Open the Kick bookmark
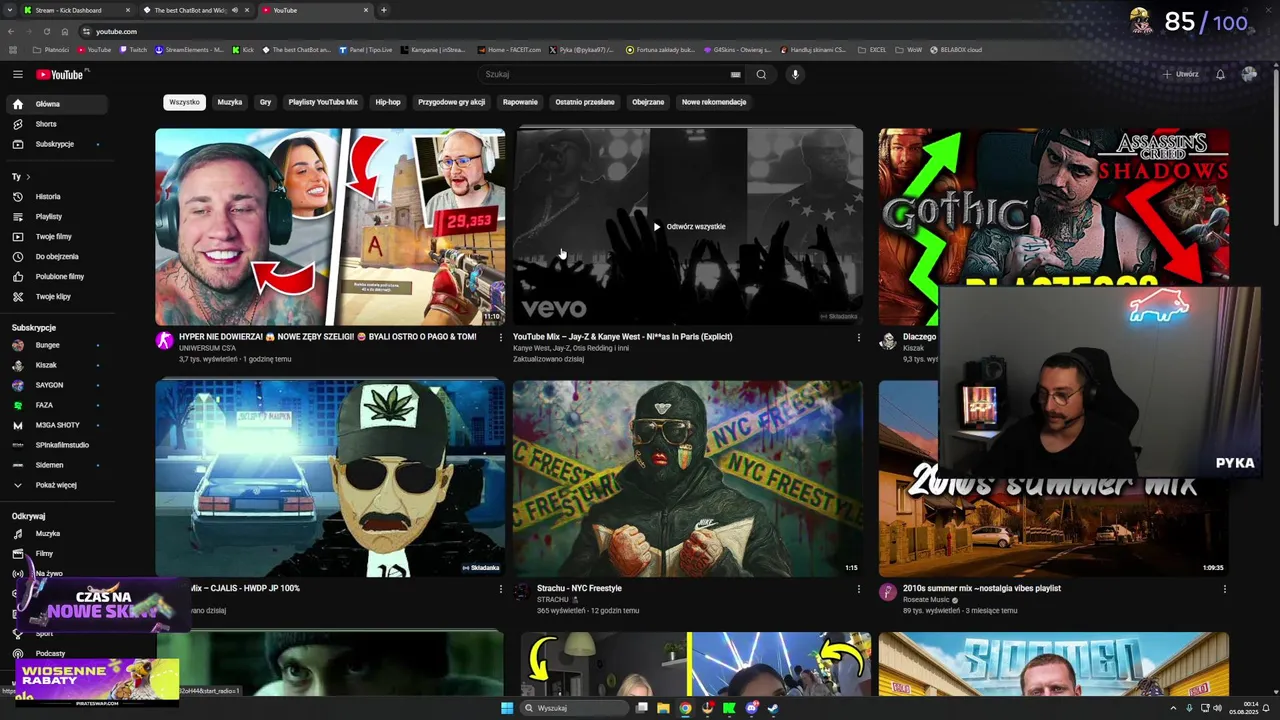This screenshot has width=1280, height=720. pyautogui.click(x=243, y=49)
